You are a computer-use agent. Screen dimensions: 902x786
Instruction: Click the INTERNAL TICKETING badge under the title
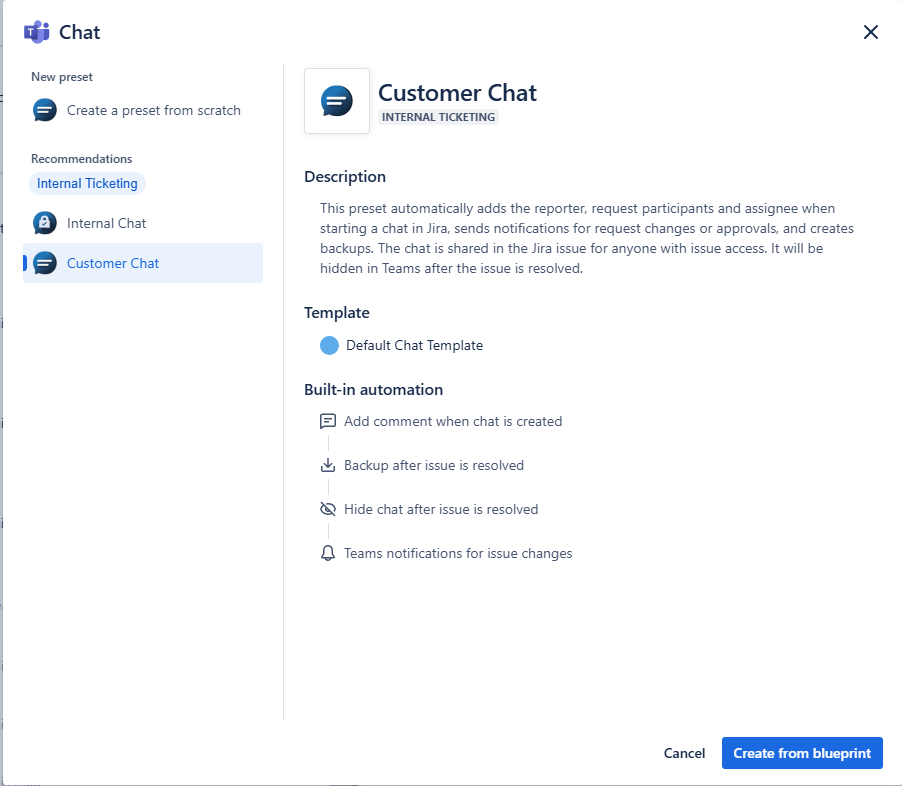click(438, 117)
